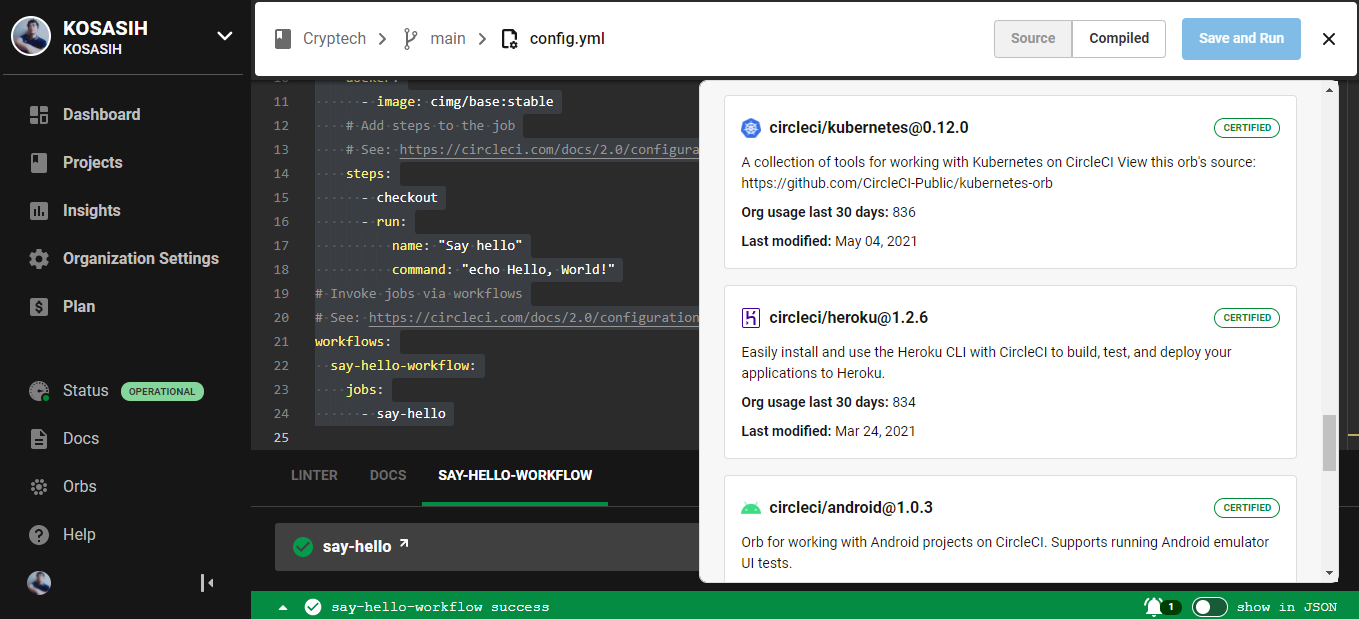
Task: Click the notification bell in status bar
Action: pyautogui.click(x=1153, y=606)
